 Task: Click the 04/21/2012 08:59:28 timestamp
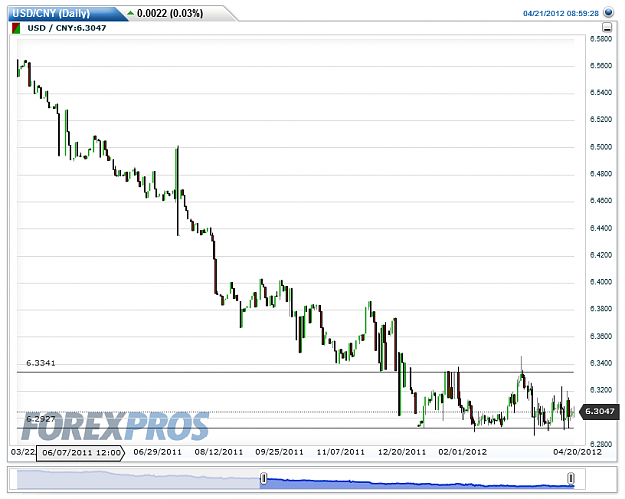click(x=561, y=14)
